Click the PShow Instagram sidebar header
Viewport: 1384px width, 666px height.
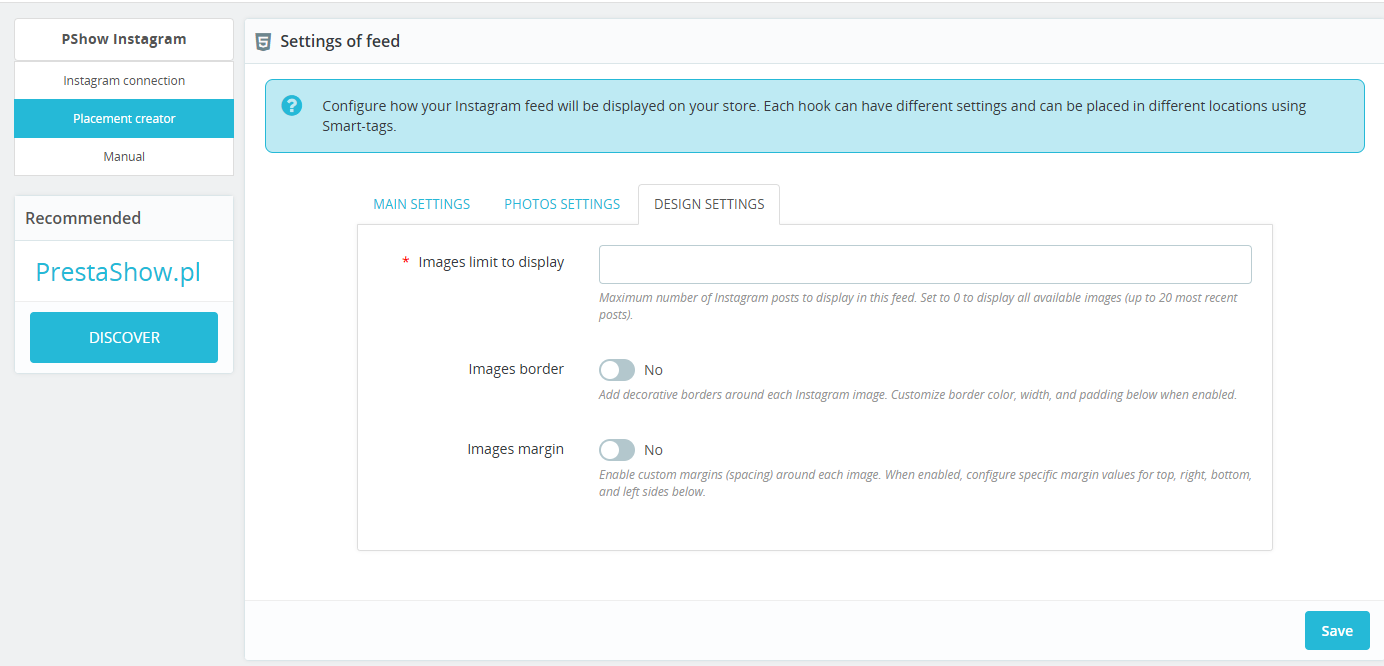coord(124,40)
